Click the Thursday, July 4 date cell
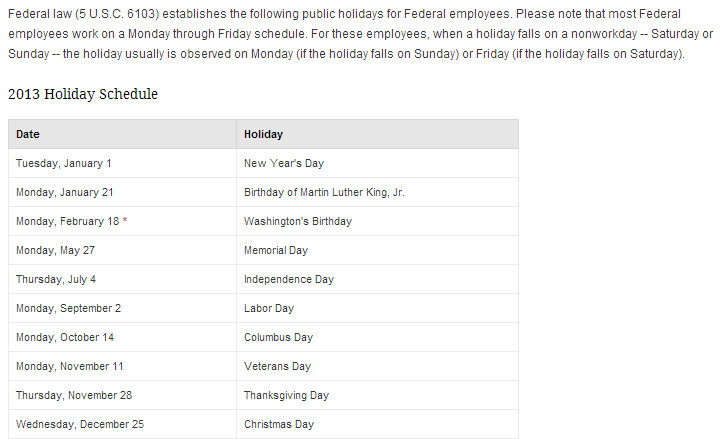722x439 pixels. point(56,279)
